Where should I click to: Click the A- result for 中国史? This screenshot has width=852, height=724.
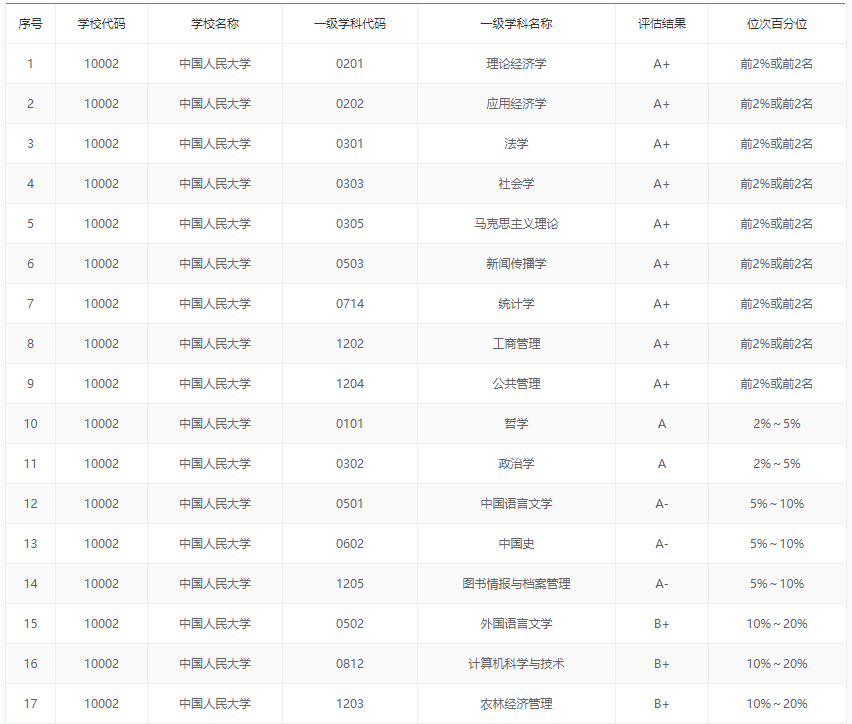point(662,544)
